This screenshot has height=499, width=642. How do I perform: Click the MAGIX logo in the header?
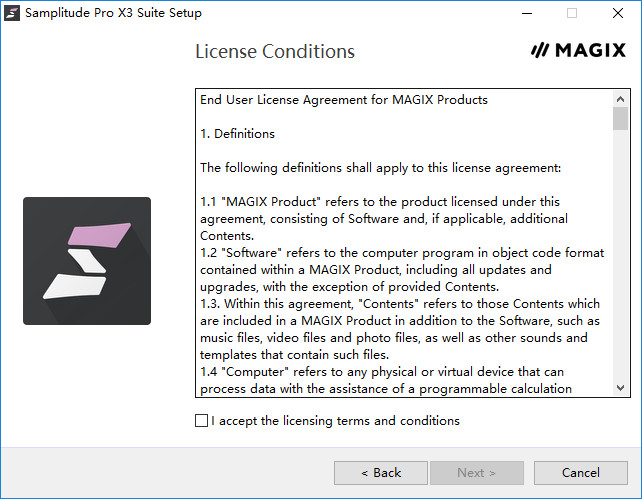[x=578, y=51]
